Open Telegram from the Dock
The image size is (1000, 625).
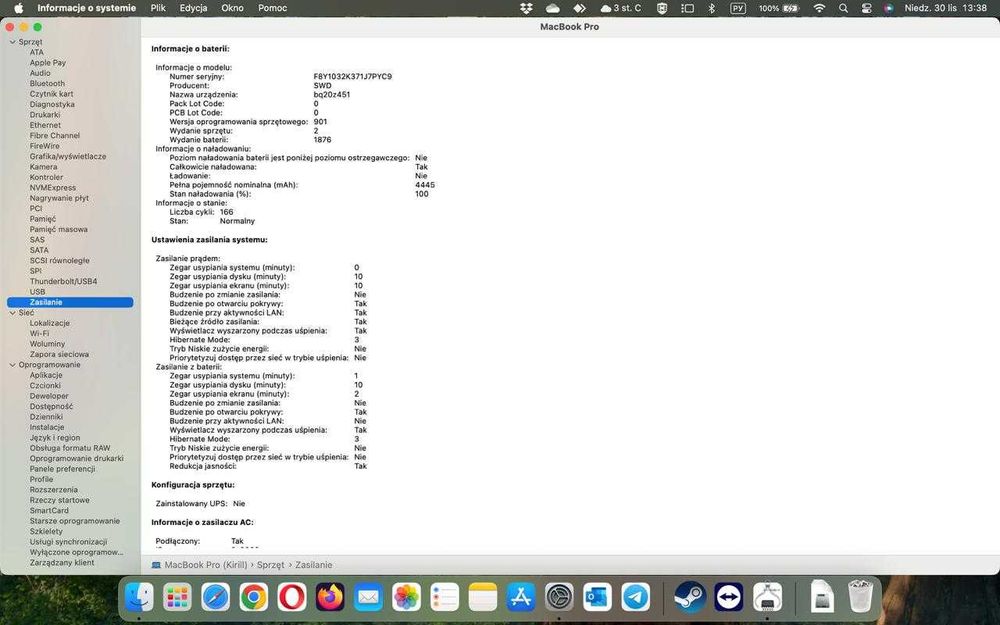pos(636,598)
